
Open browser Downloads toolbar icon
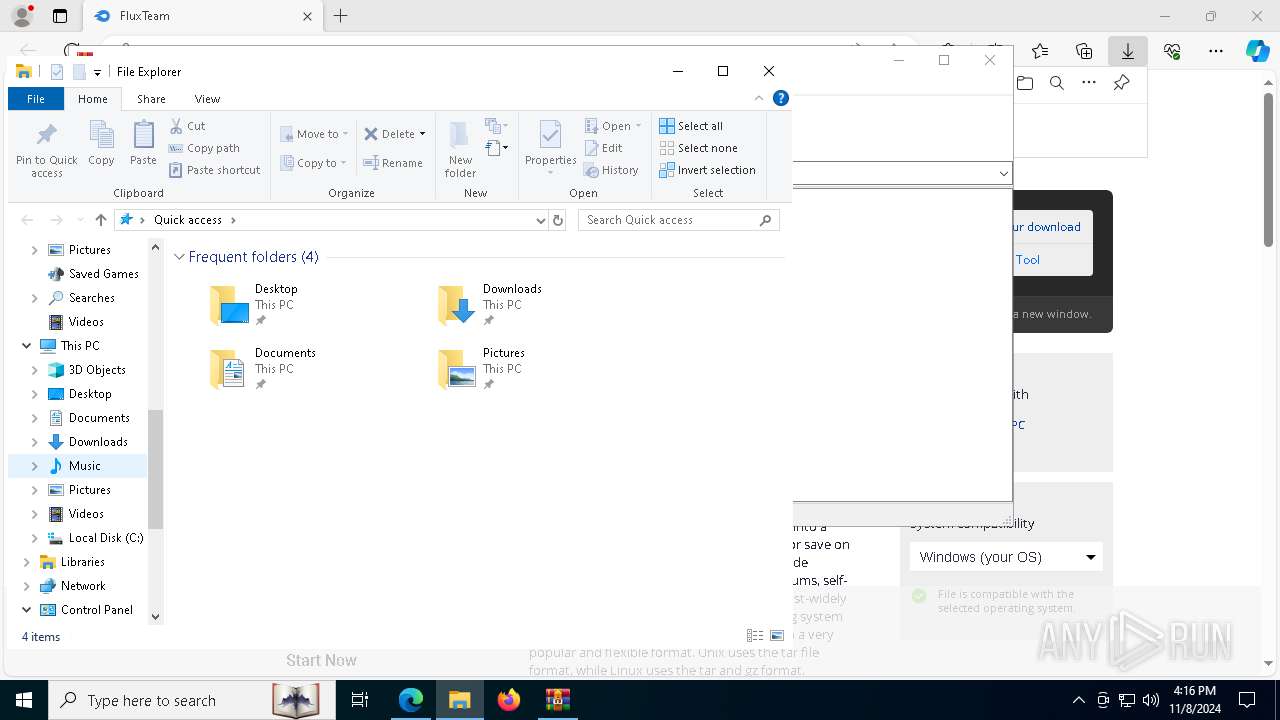click(1127, 51)
